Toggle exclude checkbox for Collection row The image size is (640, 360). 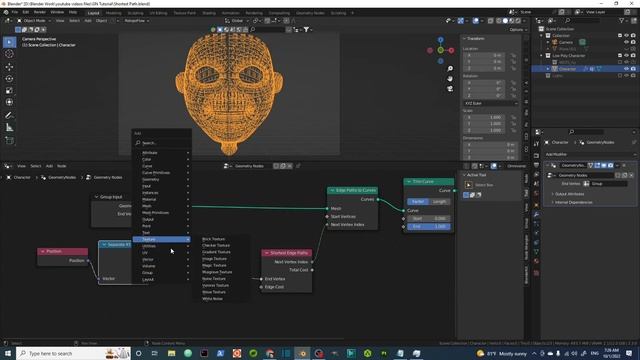[620, 36]
